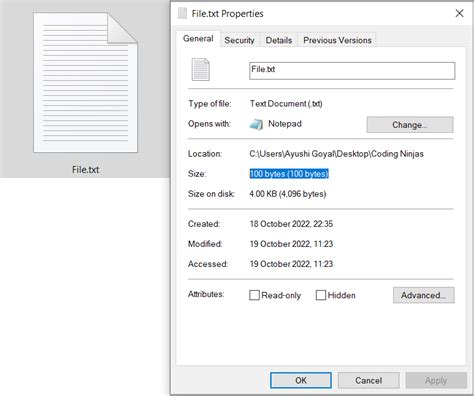Open Advanced... attributes settings
The height and width of the screenshot is (396, 474).
tap(423, 295)
